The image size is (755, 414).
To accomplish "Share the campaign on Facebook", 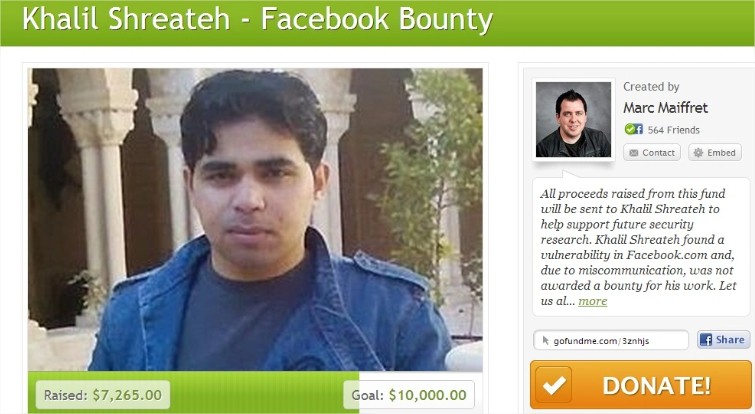I will click(x=723, y=340).
